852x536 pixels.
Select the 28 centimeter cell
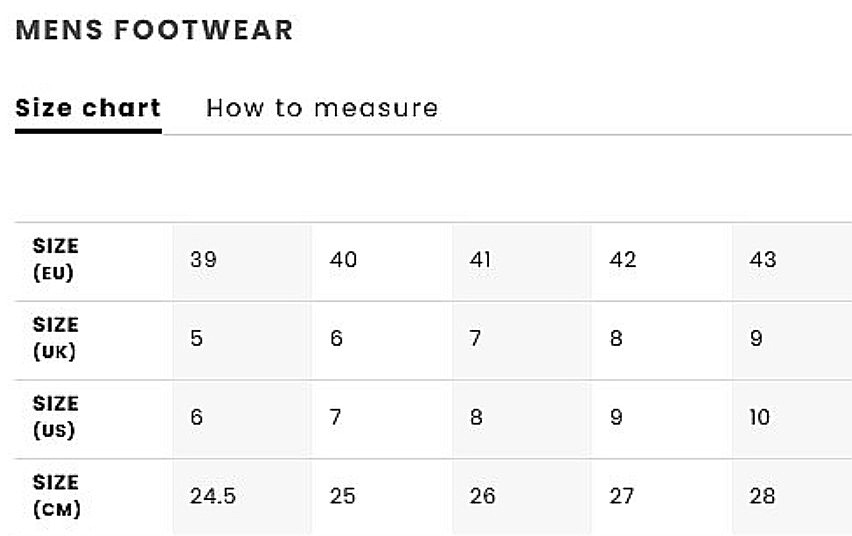tap(792, 497)
